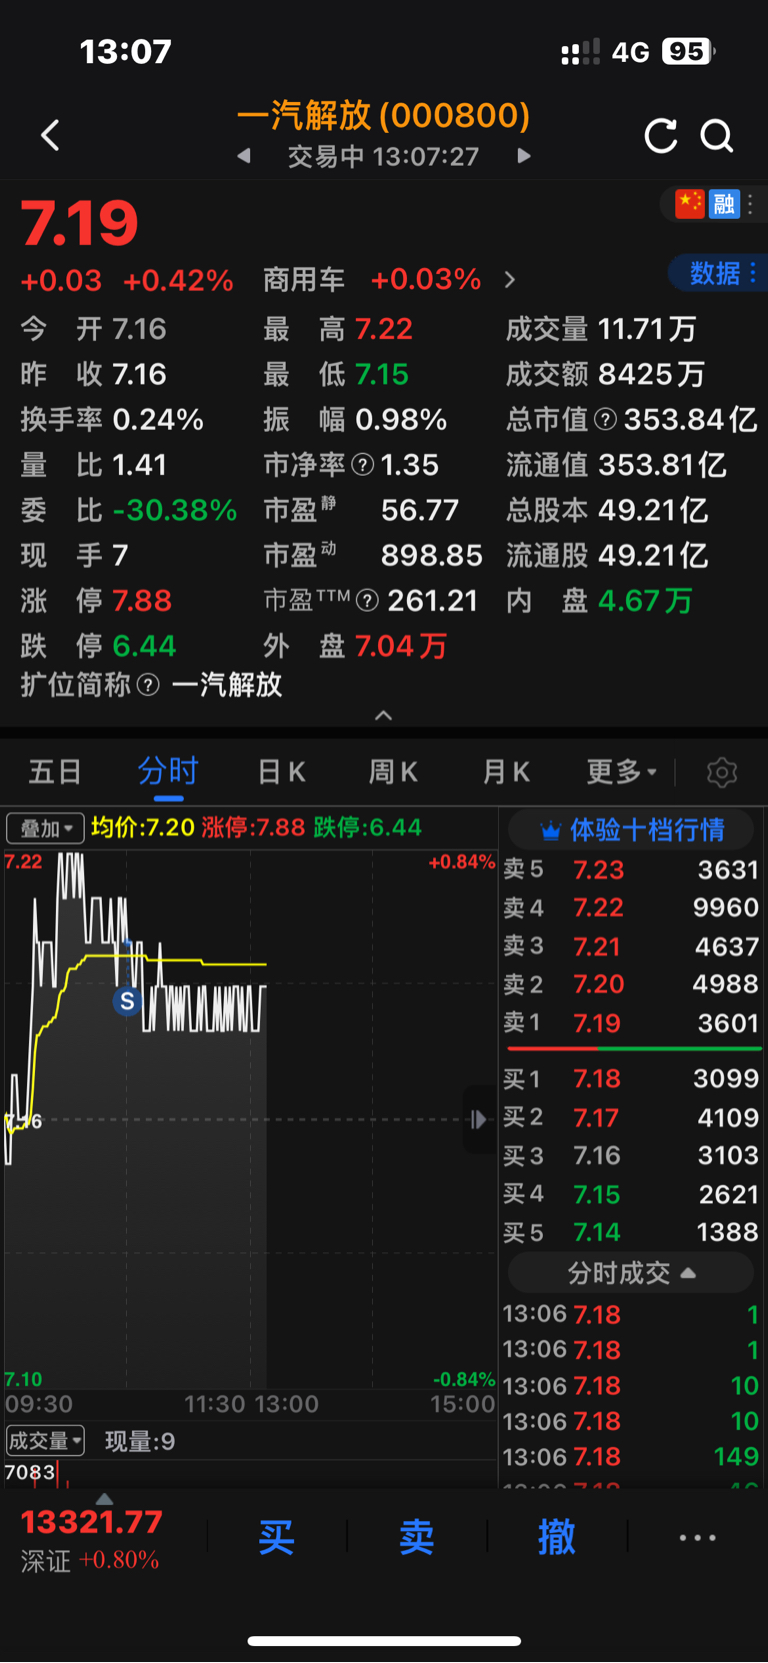Open help for 总市值
This screenshot has height=1663, width=768.
tap(605, 420)
